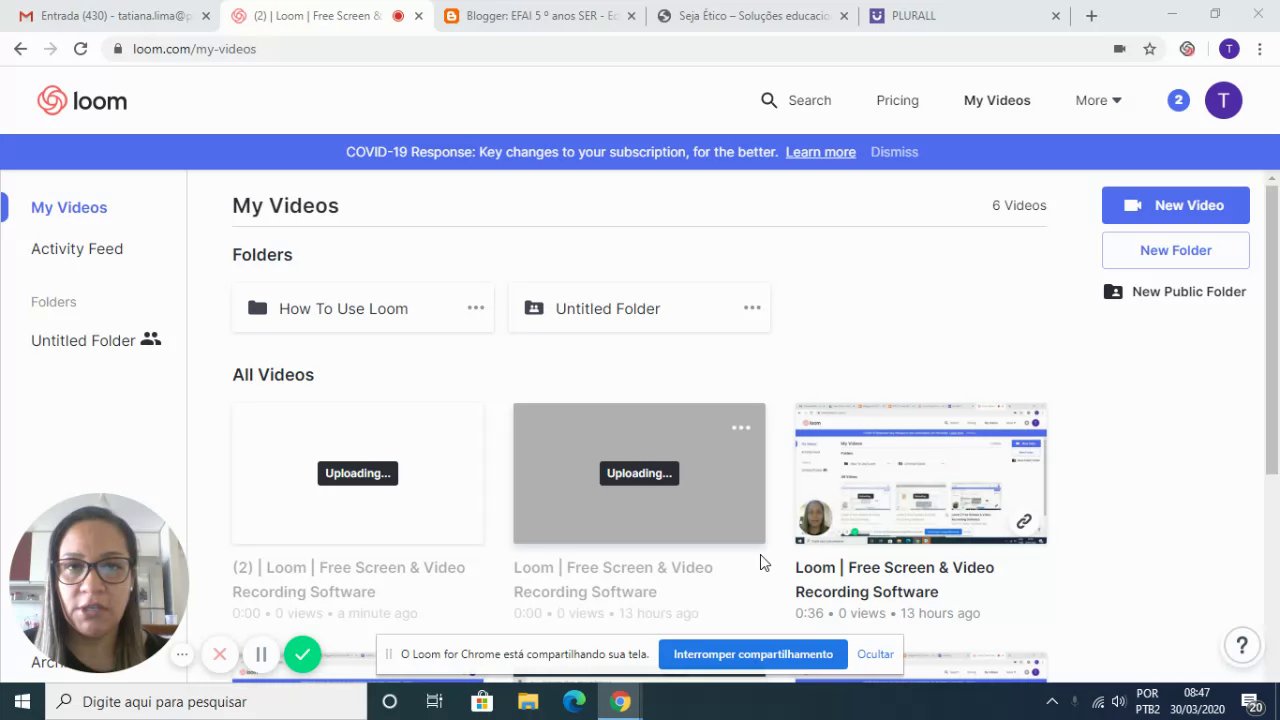Create a New Public Folder

pos(1175,292)
